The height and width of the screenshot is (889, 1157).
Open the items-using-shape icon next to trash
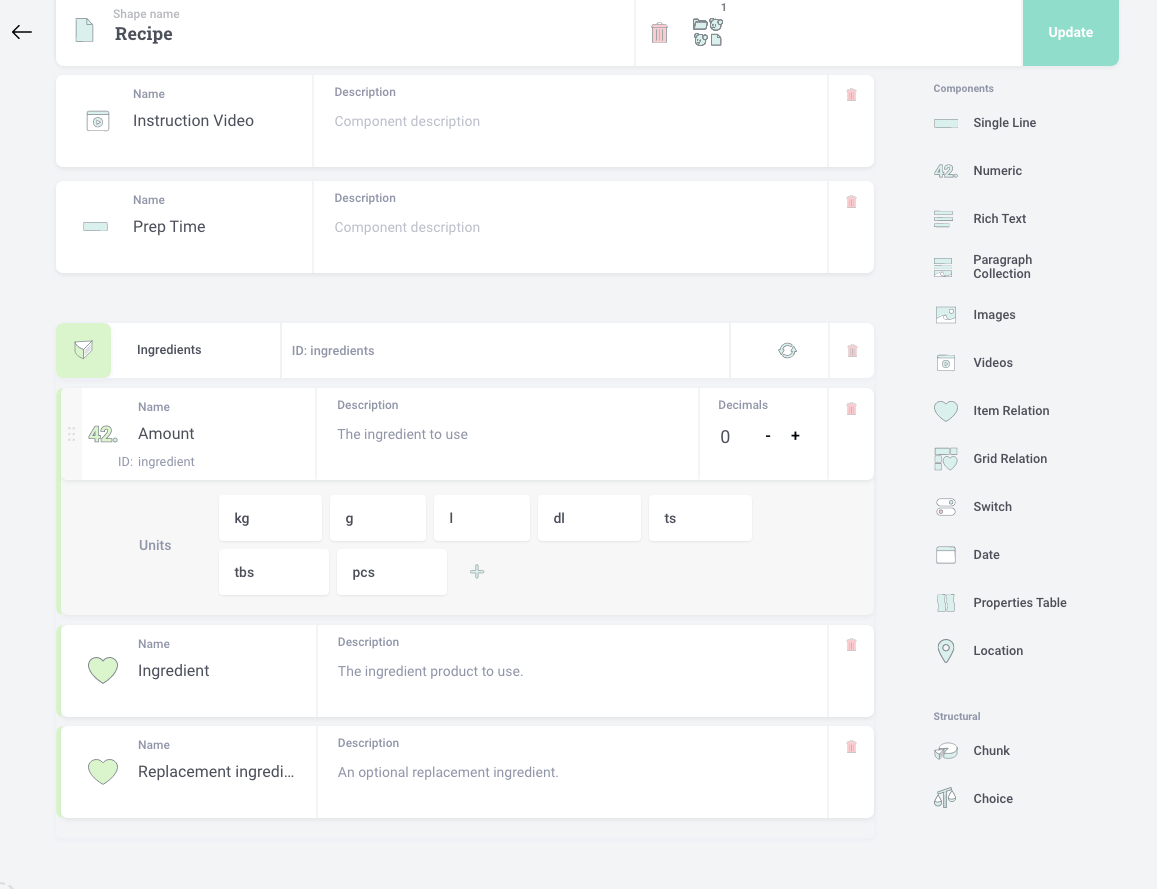(x=708, y=32)
